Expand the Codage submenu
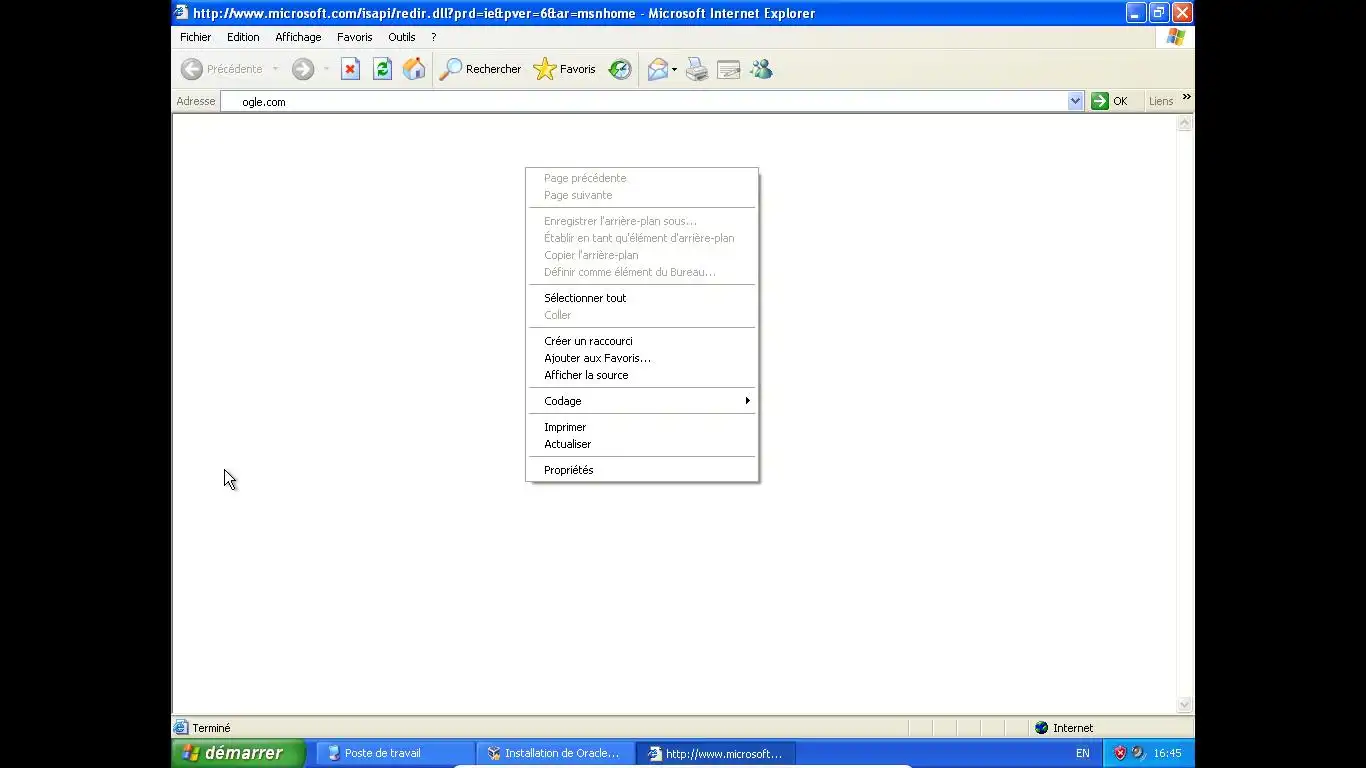This screenshot has width=1366, height=768. (x=641, y=401)
